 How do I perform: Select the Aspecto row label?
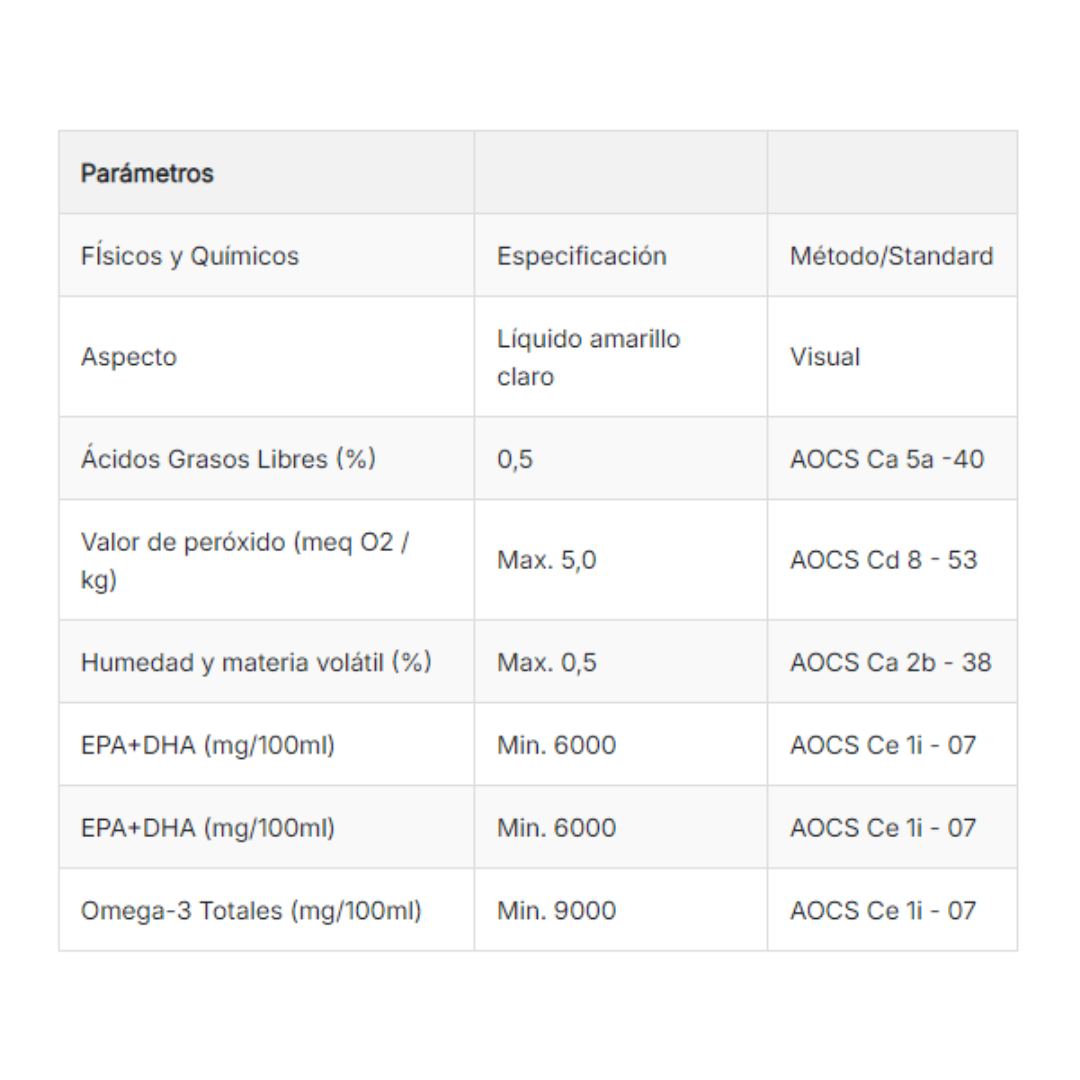[129, 357]
